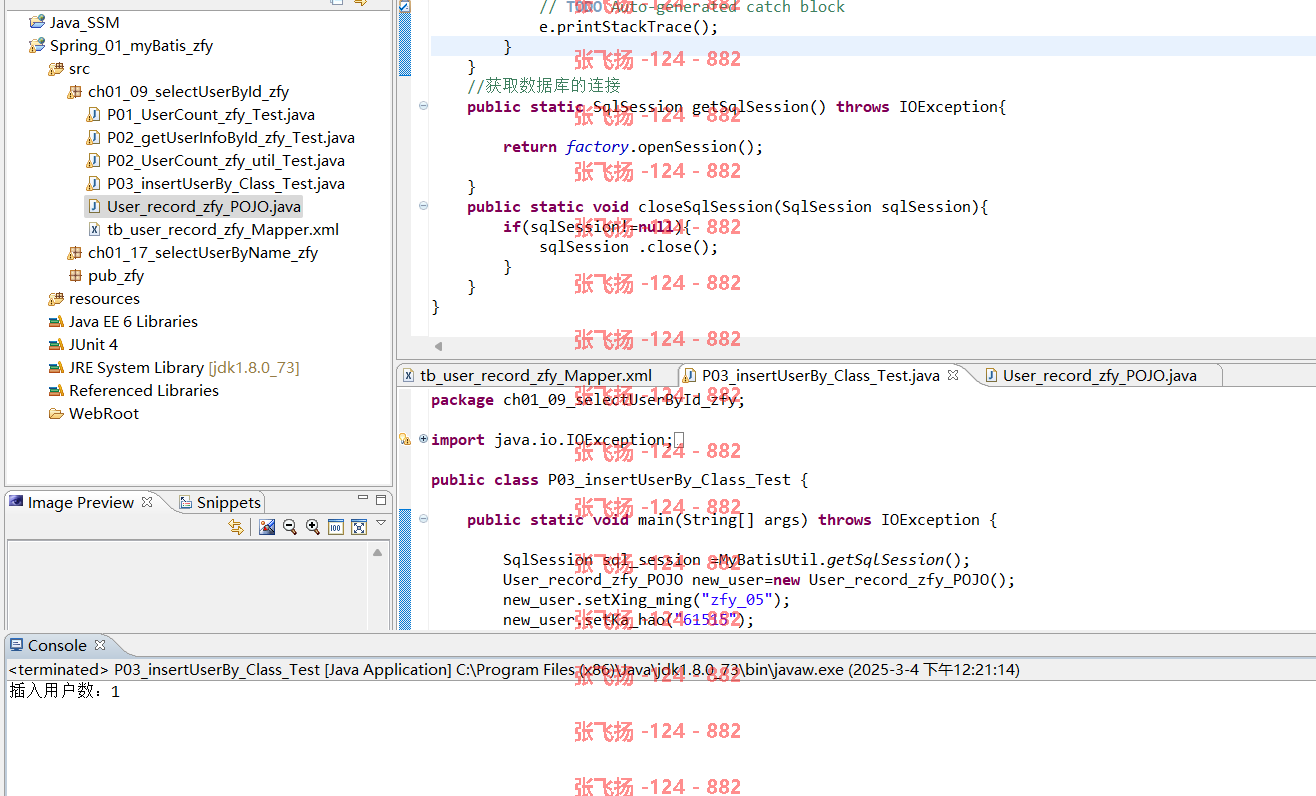The height and width of the screenshot is (796, 1316).
Task: Click the JRE System Library icon
Action: click(56, 367)
